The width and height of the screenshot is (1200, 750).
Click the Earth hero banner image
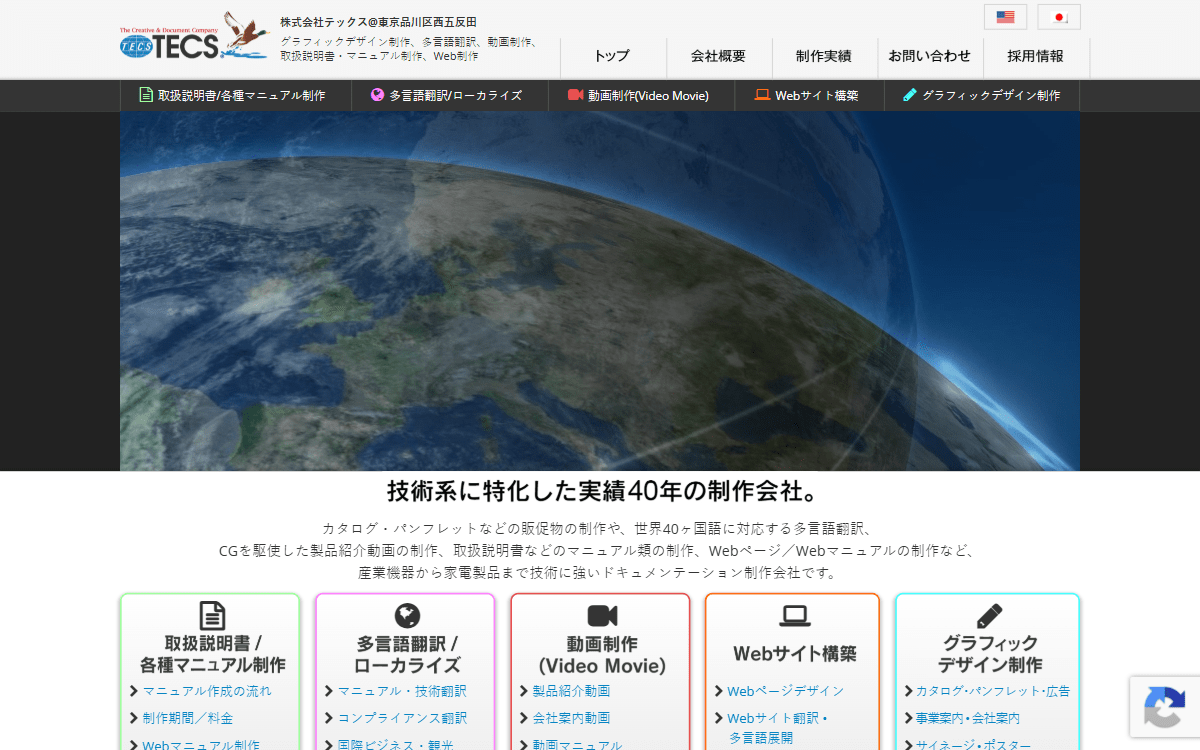[600, 291]
